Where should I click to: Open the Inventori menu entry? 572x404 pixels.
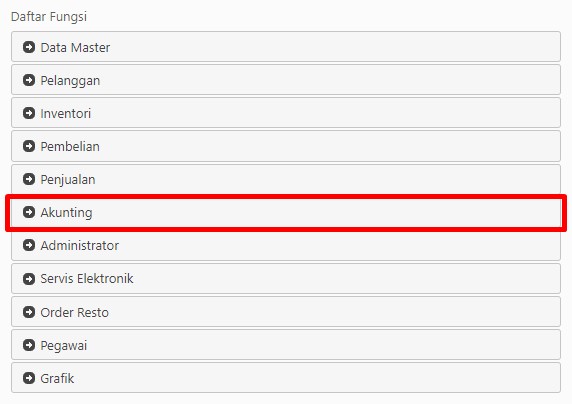coord(286,113)
